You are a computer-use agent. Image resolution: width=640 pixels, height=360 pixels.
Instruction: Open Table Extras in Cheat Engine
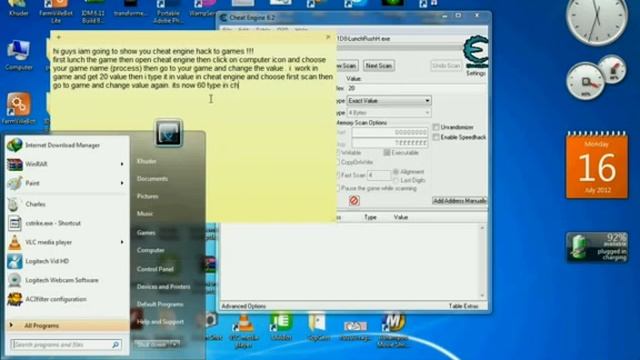(463, 306)
